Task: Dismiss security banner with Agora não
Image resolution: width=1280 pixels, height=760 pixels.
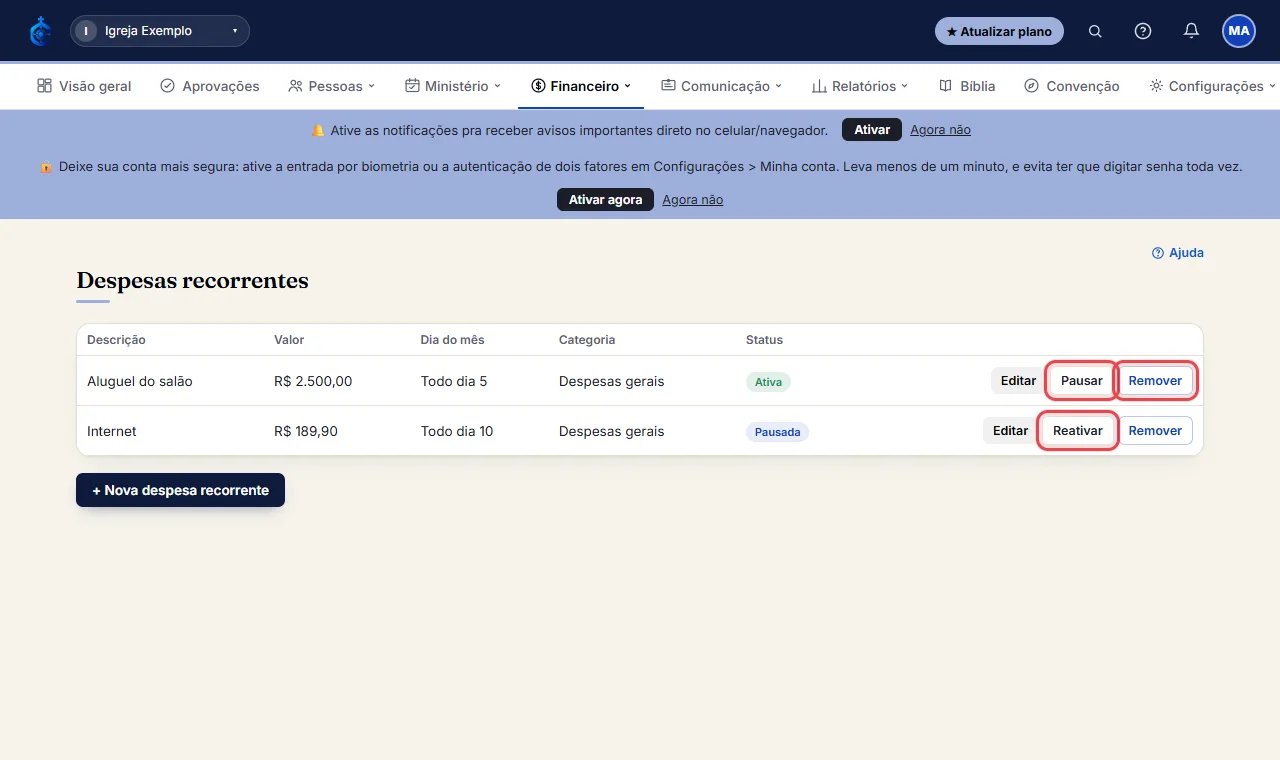Action: [x=692, y=200]
